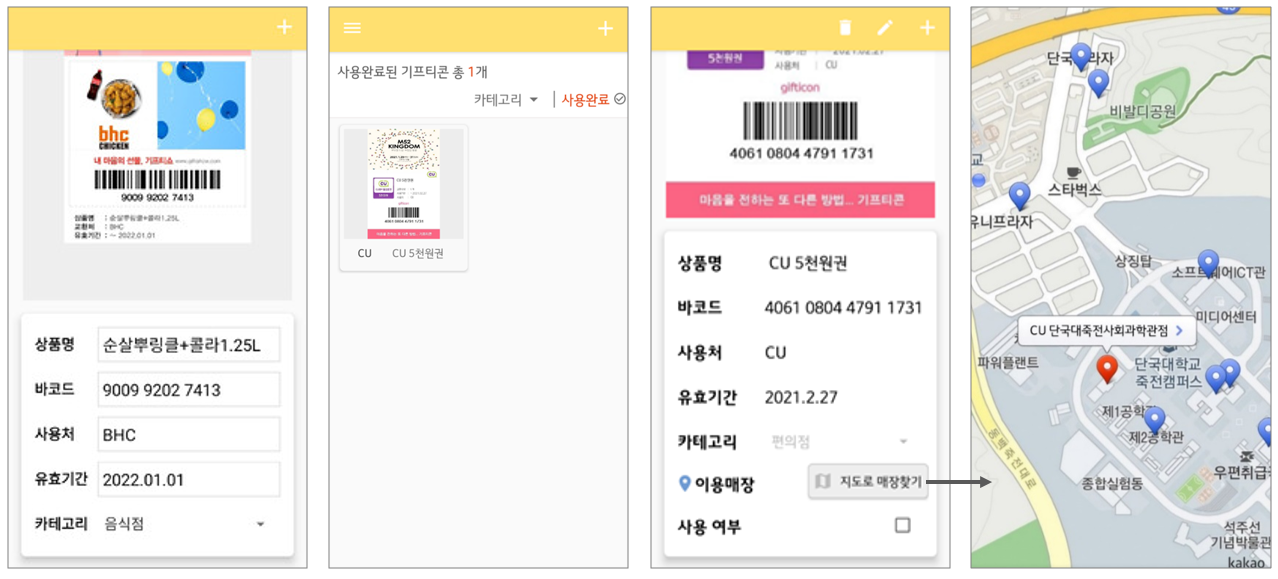Open the hamburger menu in gifticon list
Image resolution: width=1278 pixels, height=579 pixels.
352,28
